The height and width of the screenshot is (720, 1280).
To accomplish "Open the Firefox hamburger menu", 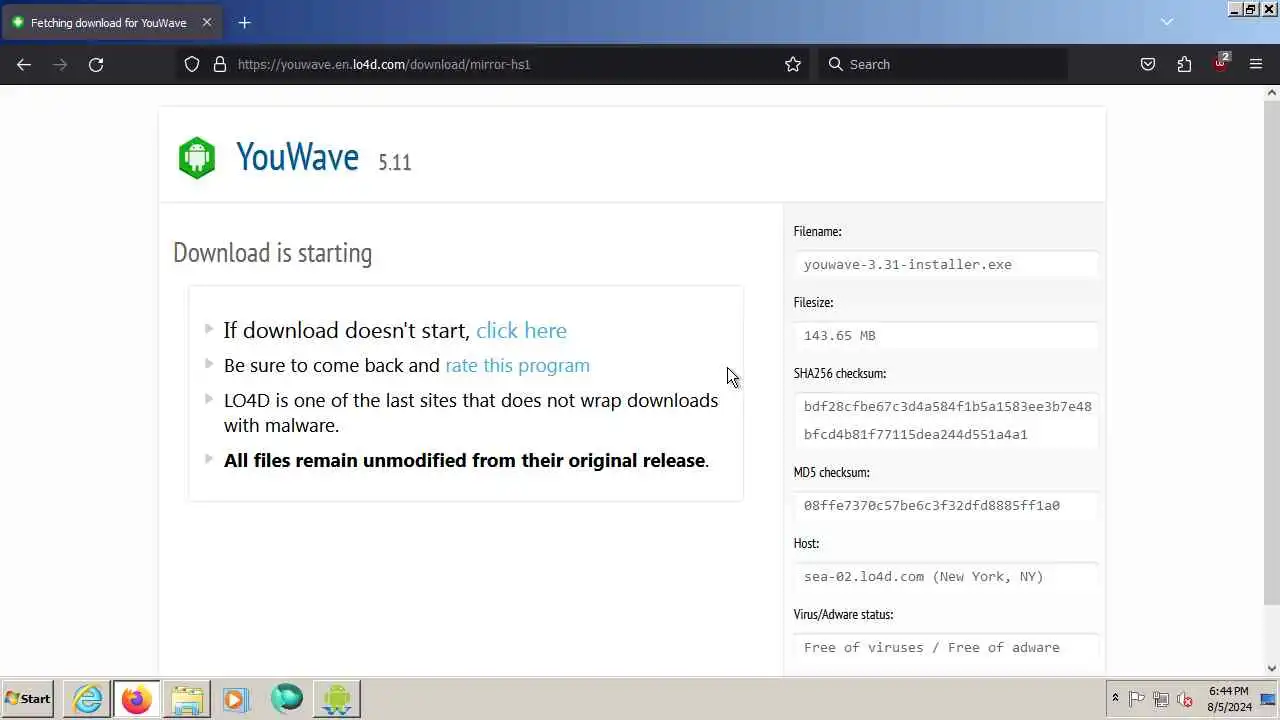I will (x=1256, y=64).
